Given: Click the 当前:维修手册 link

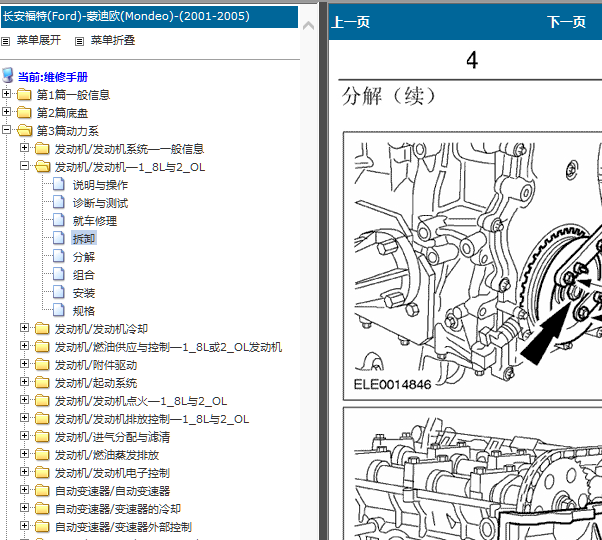Looking at the screenshot, I should pos(53,77).
